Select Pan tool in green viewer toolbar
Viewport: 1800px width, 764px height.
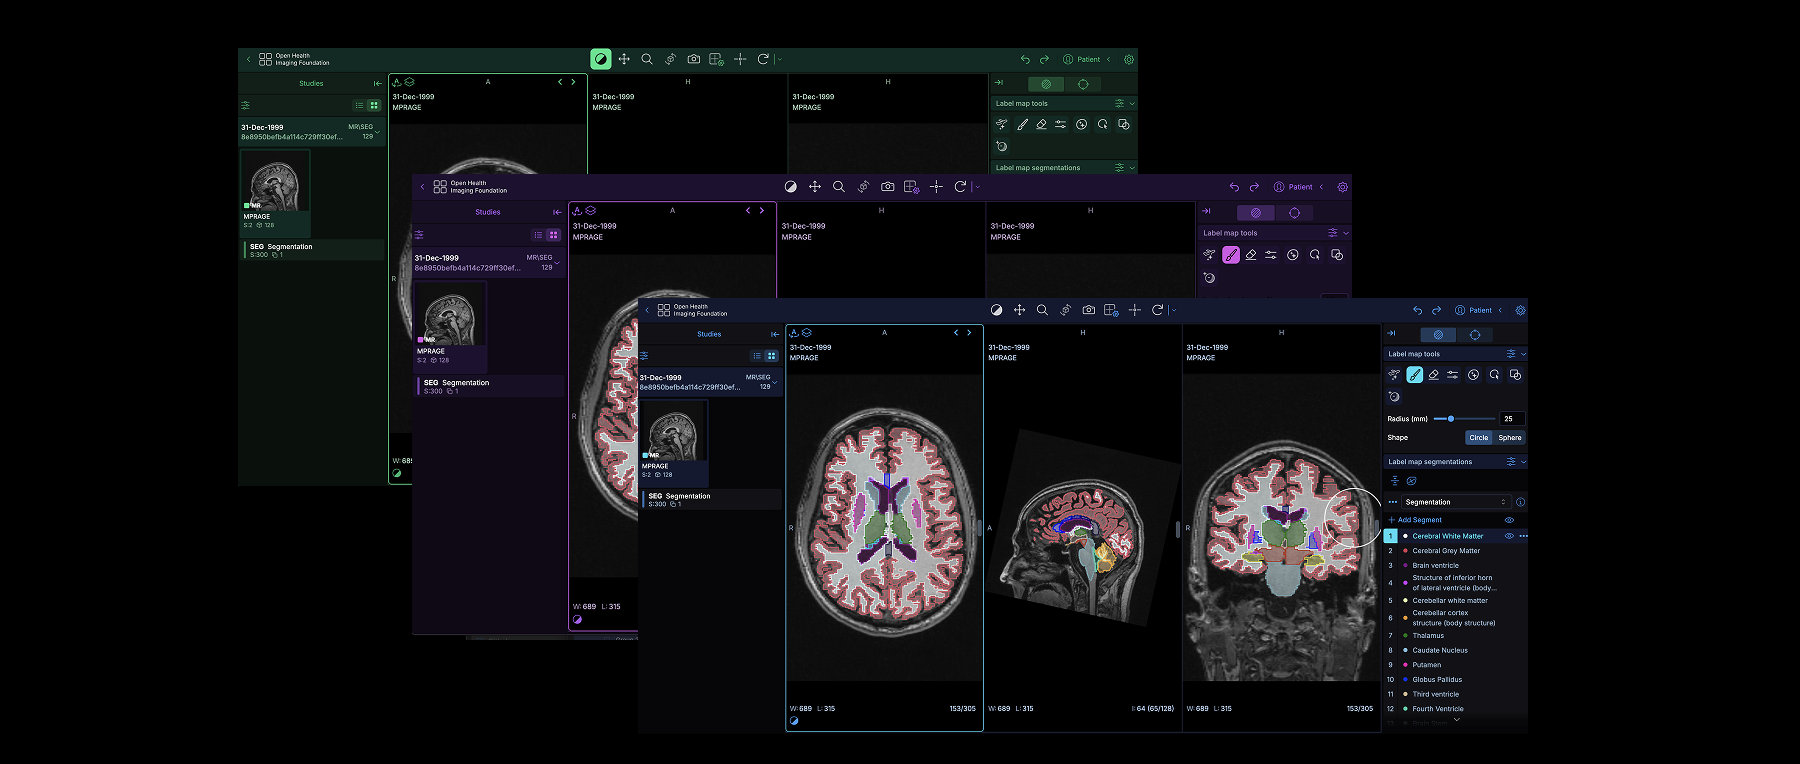(x=624, y=59)
